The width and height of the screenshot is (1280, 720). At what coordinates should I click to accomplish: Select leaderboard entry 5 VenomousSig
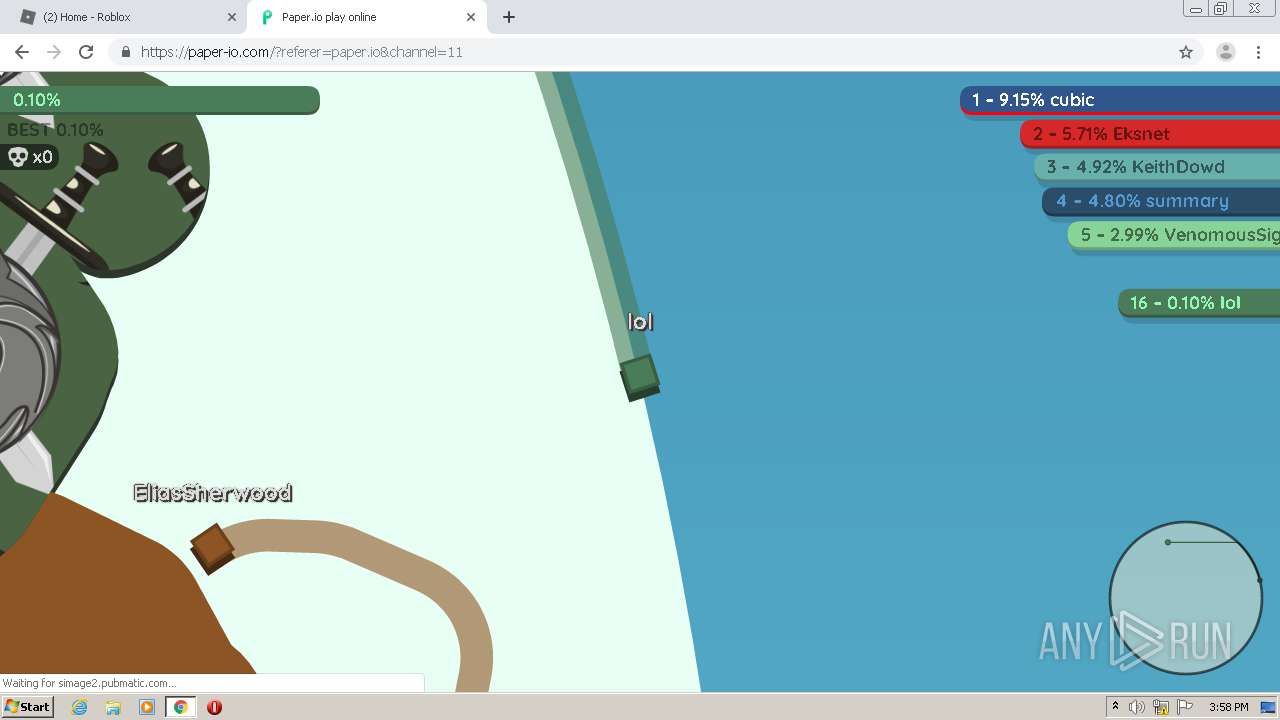point(1174,235)
